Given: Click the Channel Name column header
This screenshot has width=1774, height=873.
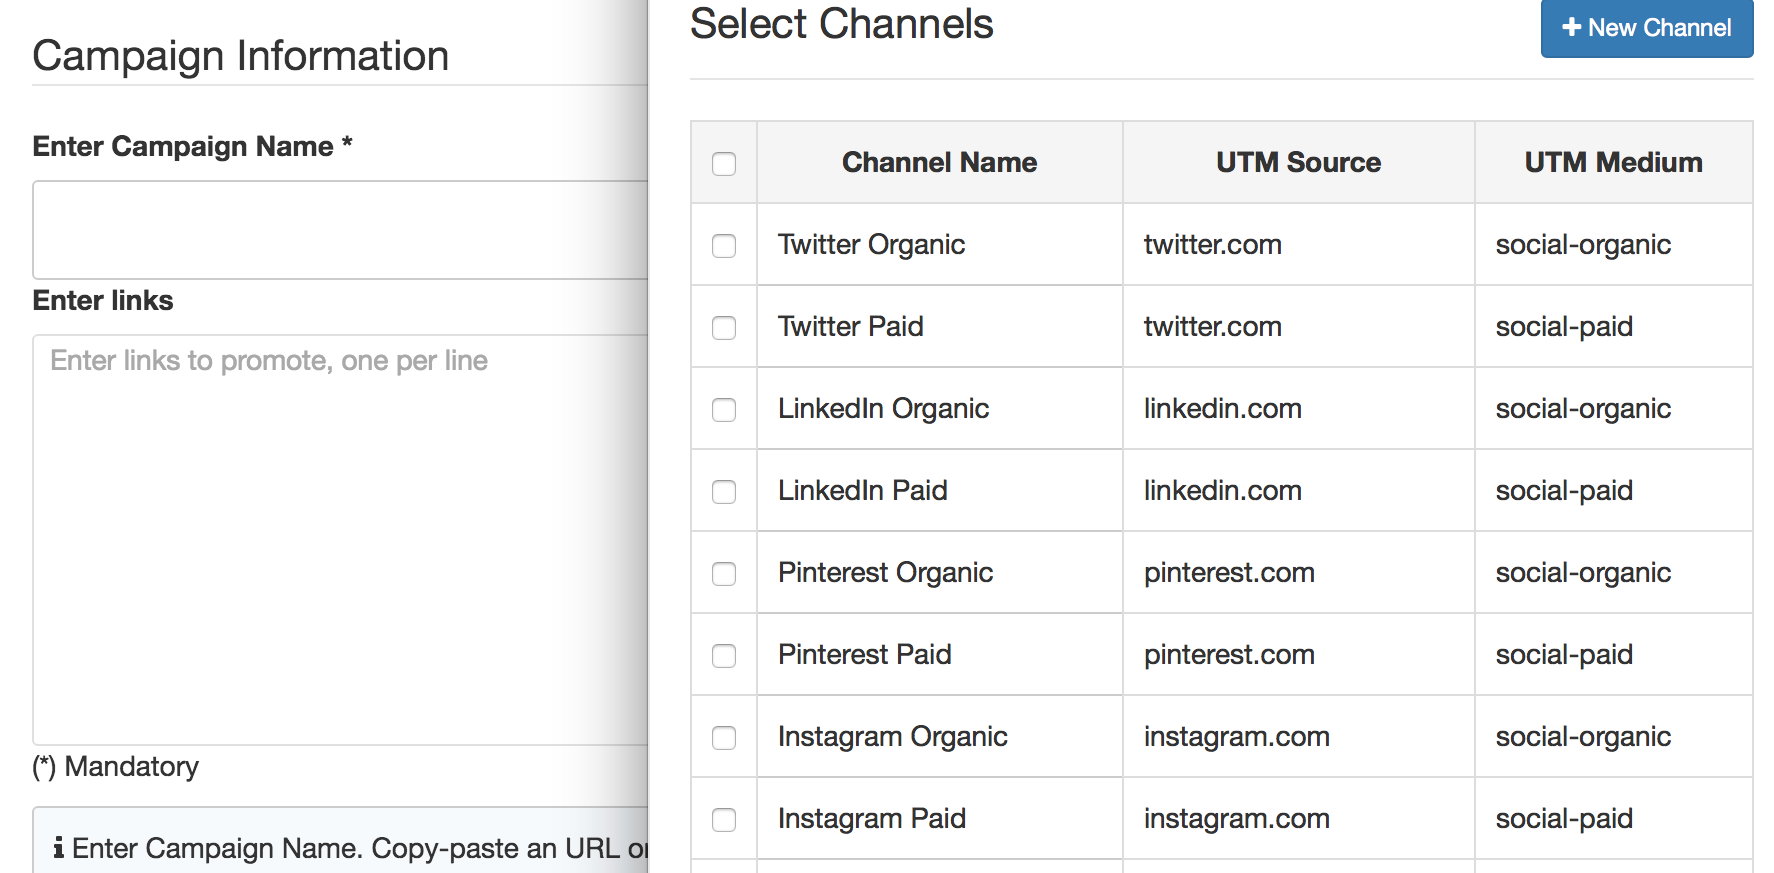Looking at the screenshot, I should click(x=939, y=162).
